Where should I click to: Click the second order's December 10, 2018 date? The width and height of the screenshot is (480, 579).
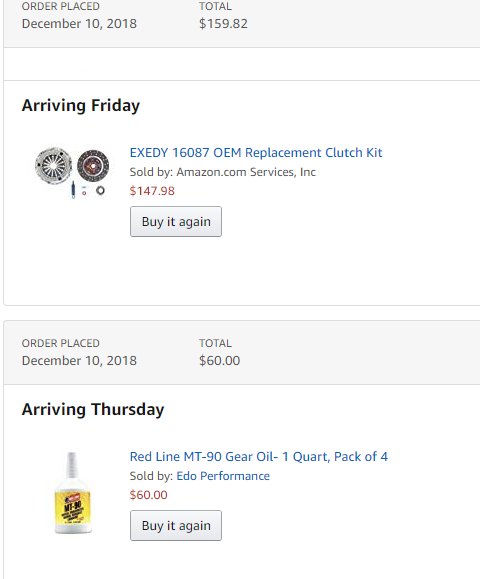(79, 360)
